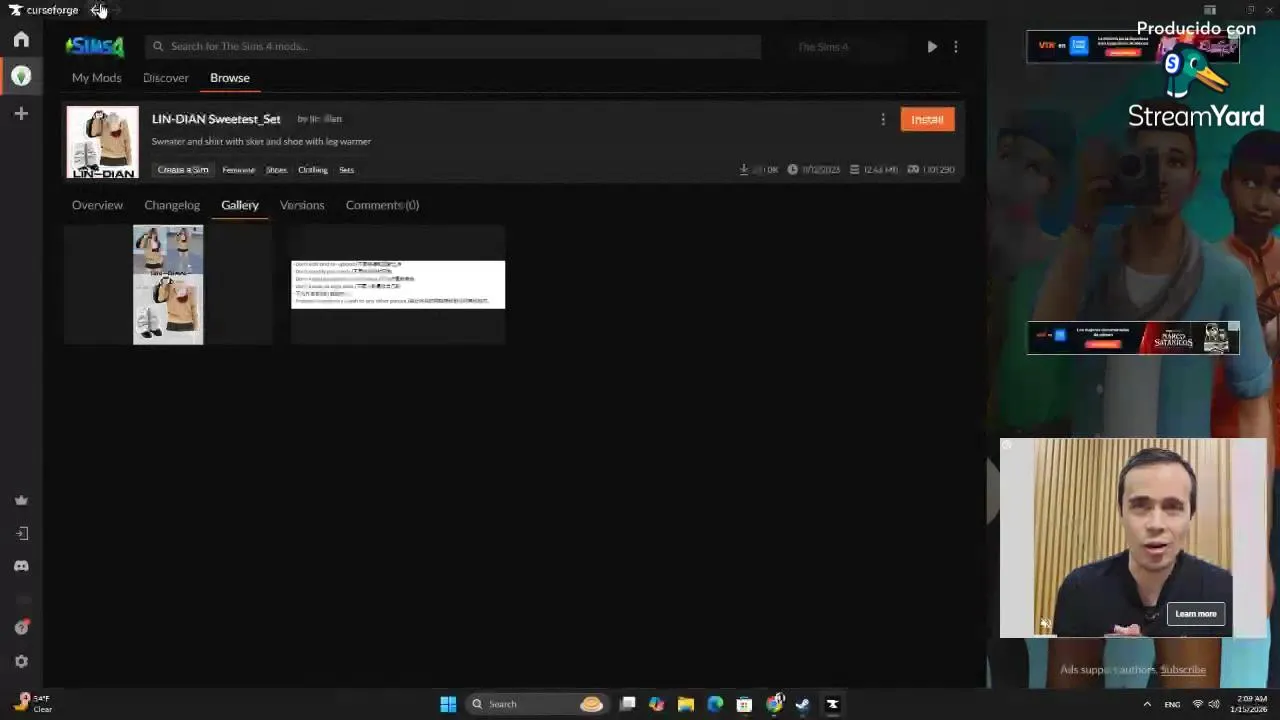Click LIN-DIAN Sweetest_Set title
1280x720 pixels.
click(x=216, y=119)
